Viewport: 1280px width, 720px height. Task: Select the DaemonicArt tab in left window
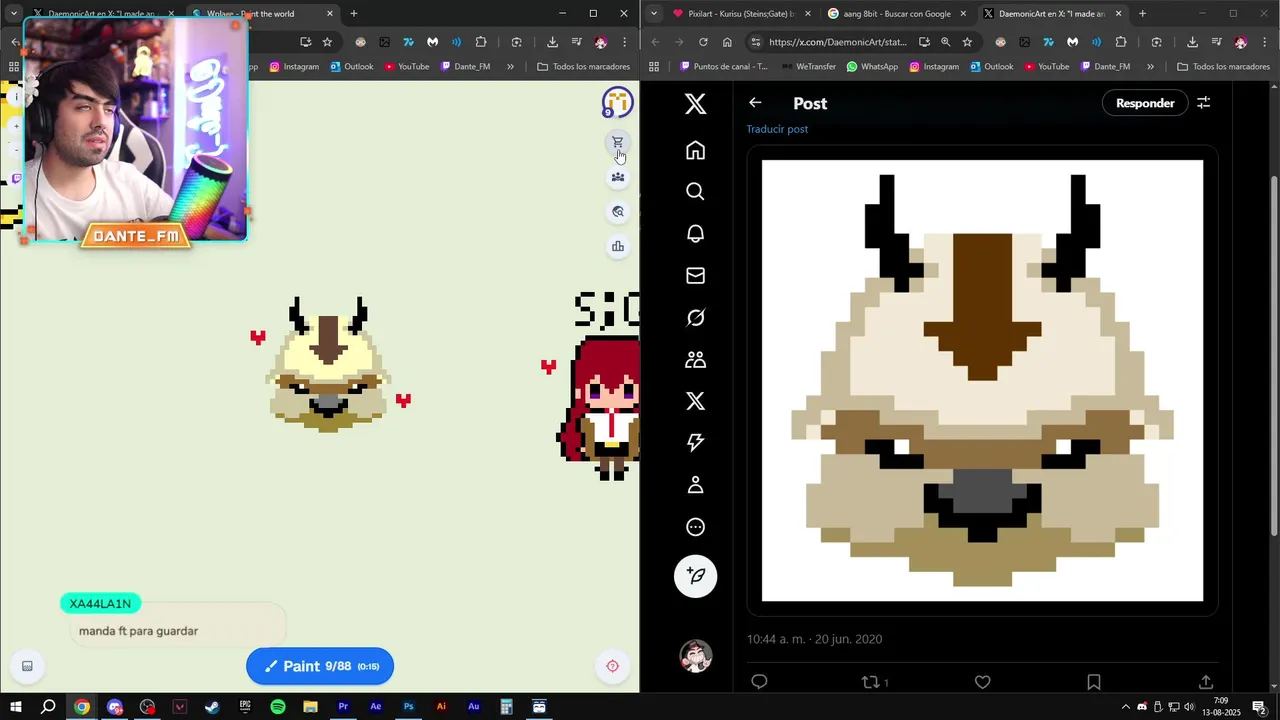click(104, 14)
